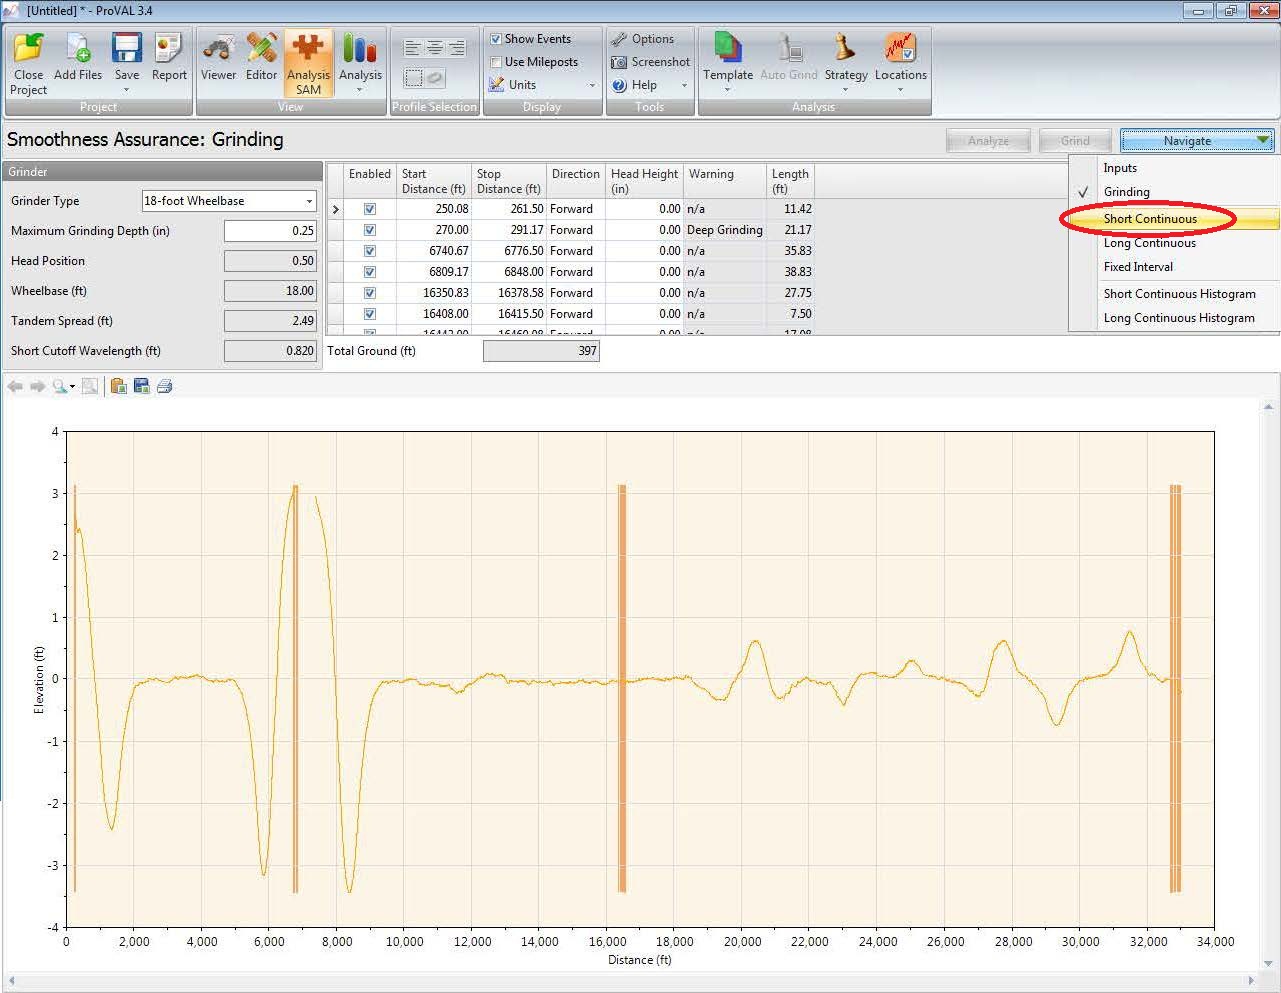Sort by Start Distance column header
Screen dimensions: 1281x993
pos(434,181)
